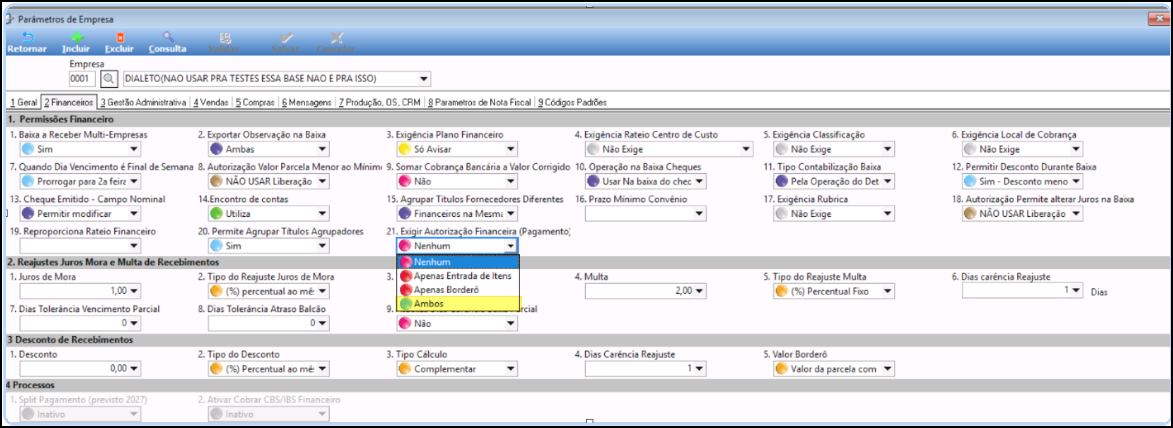The image size is (1173, 428).
Task: Open Tipo Contabilização Baixa dropdown
Action: click(x=887, y=182)
